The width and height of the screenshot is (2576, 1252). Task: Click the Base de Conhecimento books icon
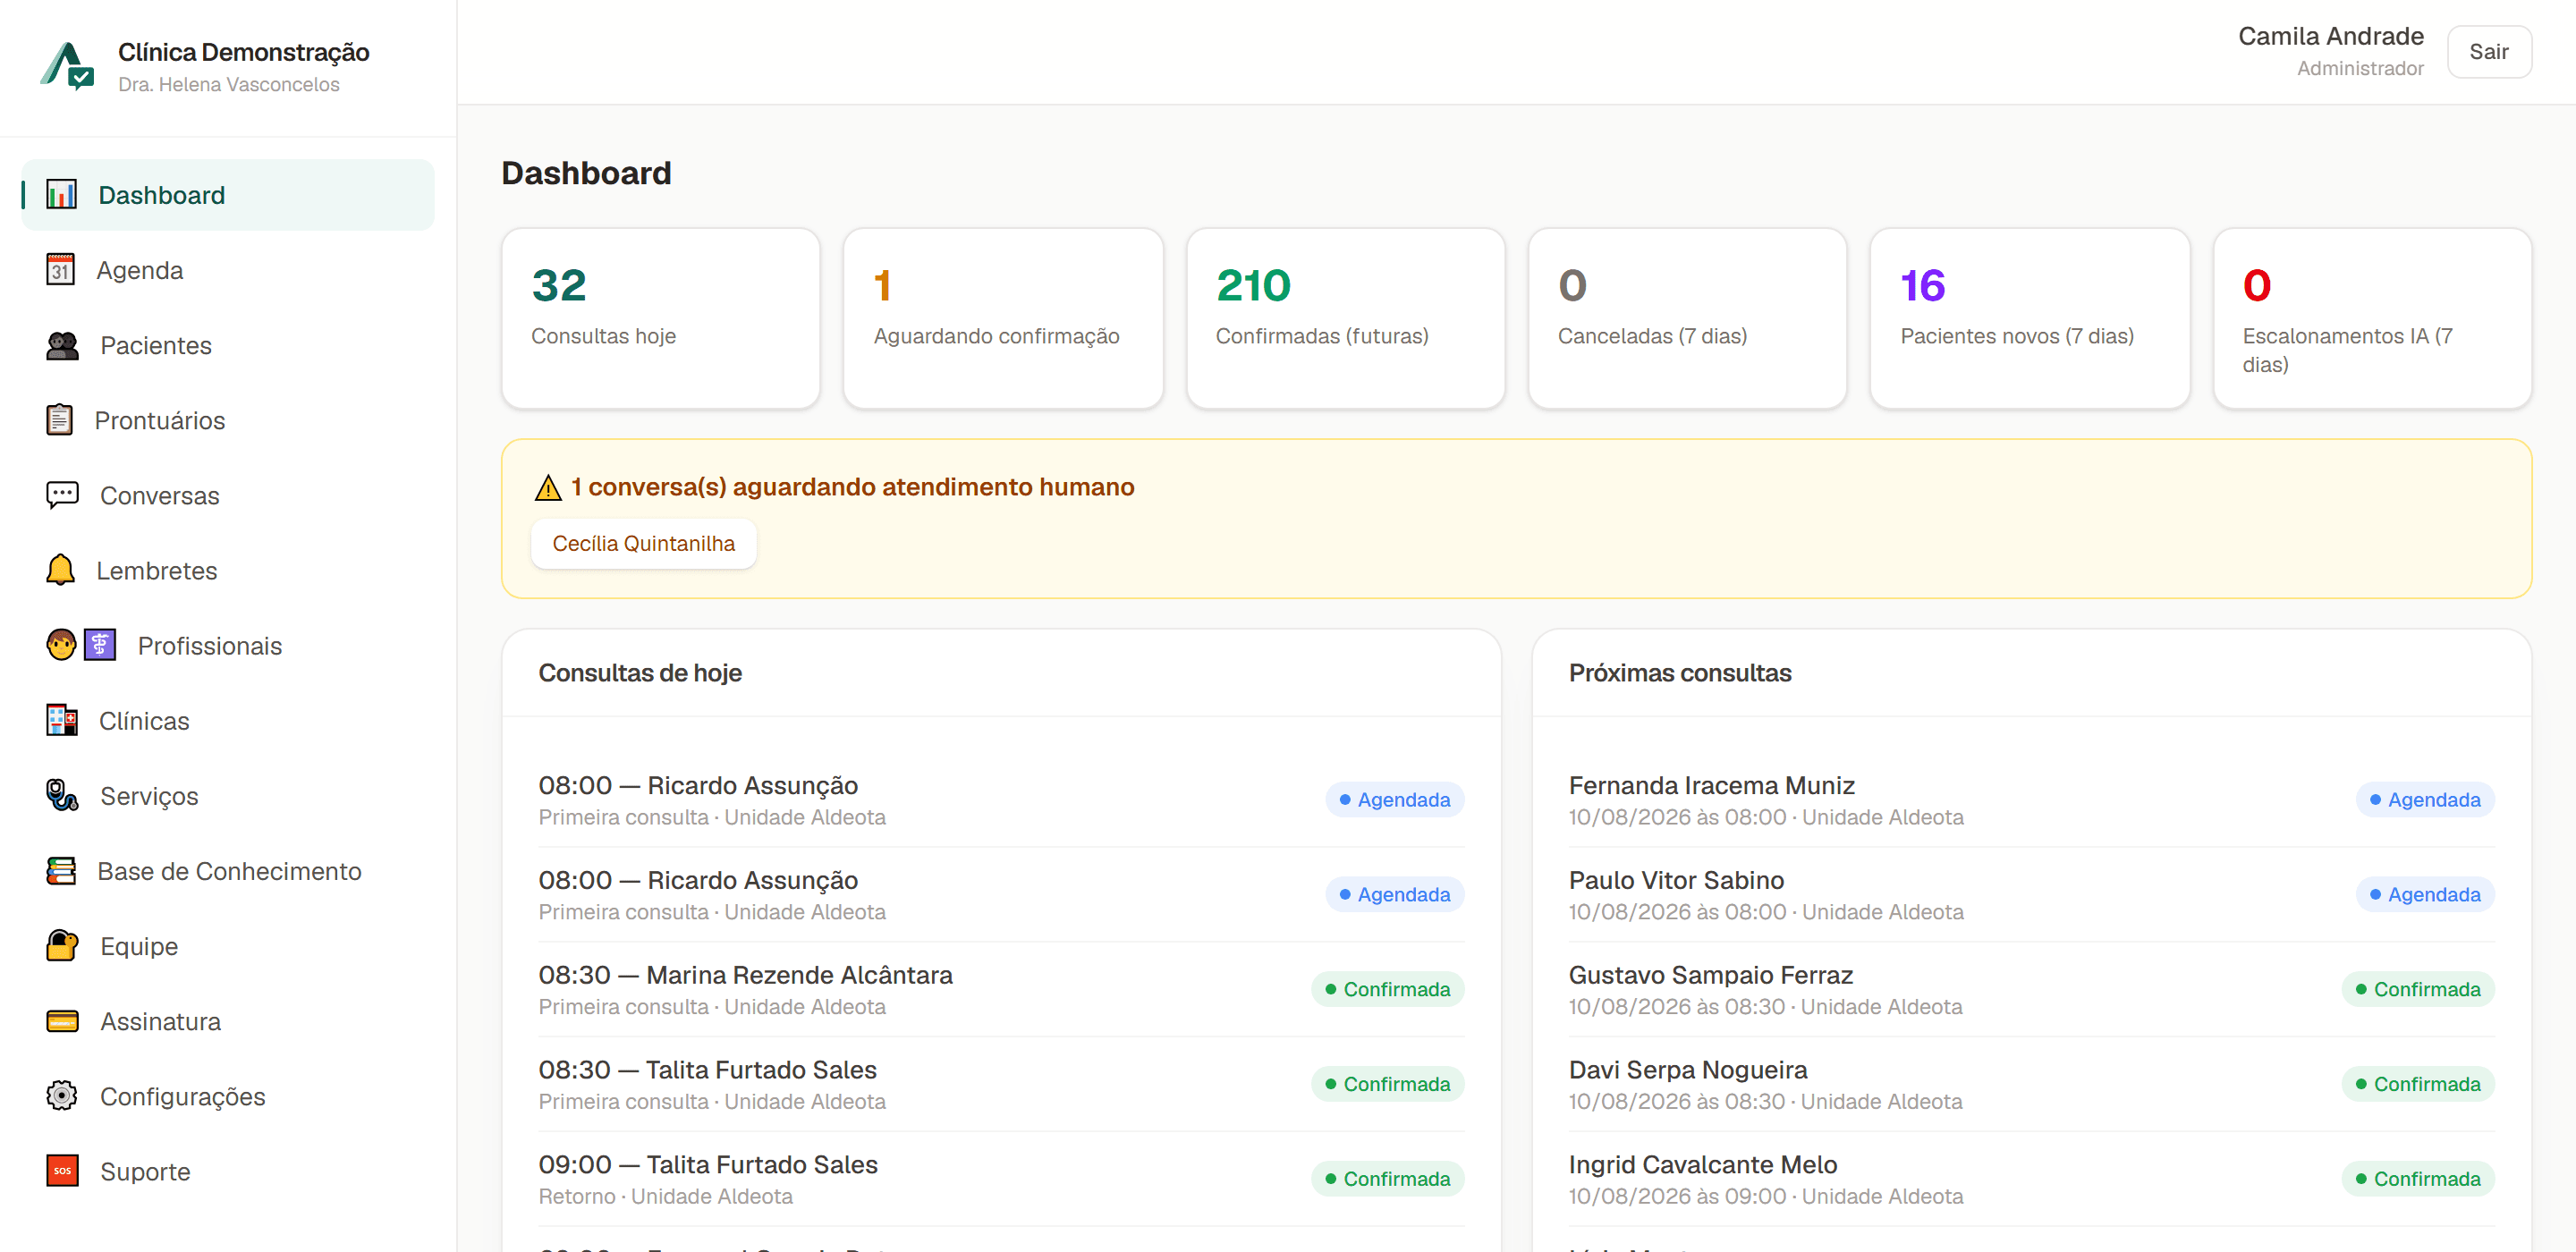(x=61, y=870)
